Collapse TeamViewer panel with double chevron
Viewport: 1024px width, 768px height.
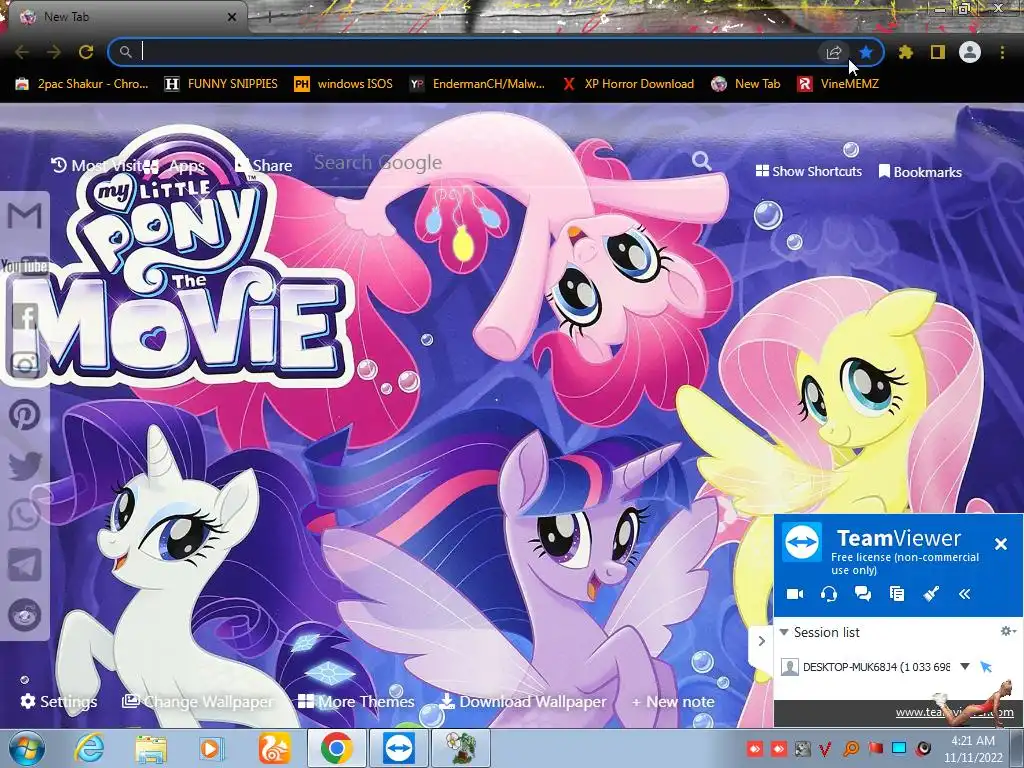[x=965, y=594]
